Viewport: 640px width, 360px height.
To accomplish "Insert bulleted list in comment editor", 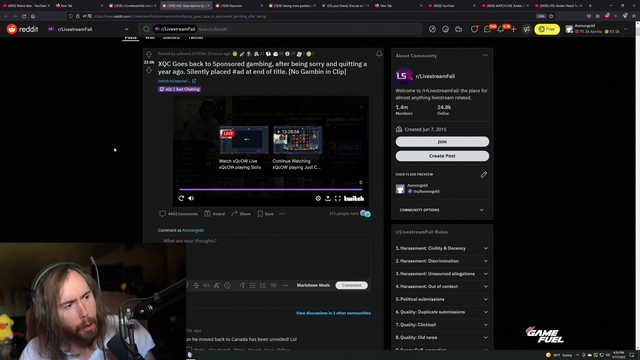I will pyautogui.click(x=253, y=285).
